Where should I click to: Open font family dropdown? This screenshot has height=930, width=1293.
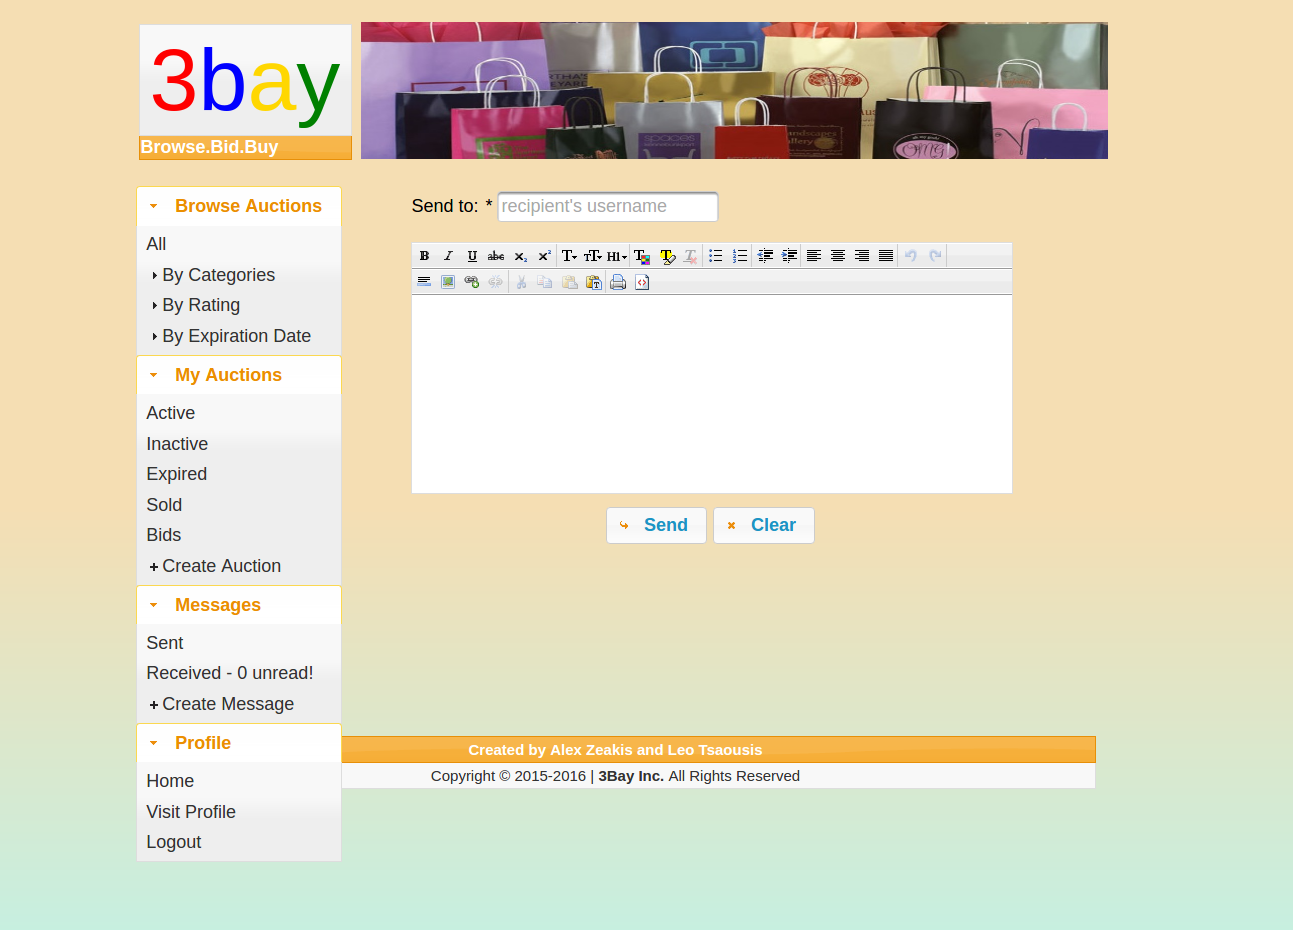[569, 256]
